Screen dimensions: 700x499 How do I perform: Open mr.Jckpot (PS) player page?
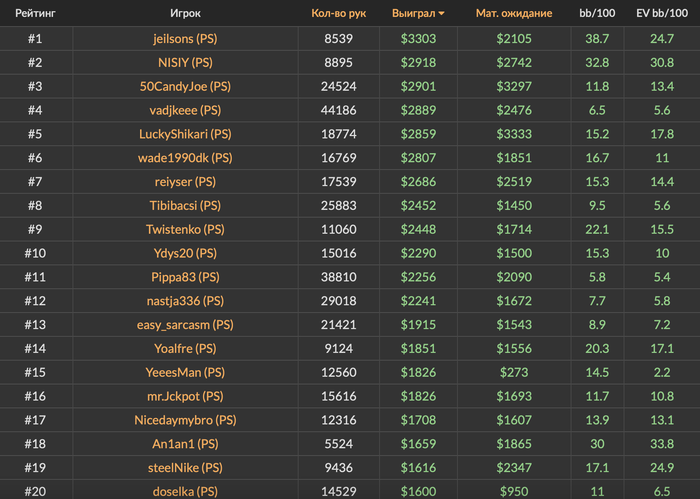pyautogui.click(x=185, y=396)
